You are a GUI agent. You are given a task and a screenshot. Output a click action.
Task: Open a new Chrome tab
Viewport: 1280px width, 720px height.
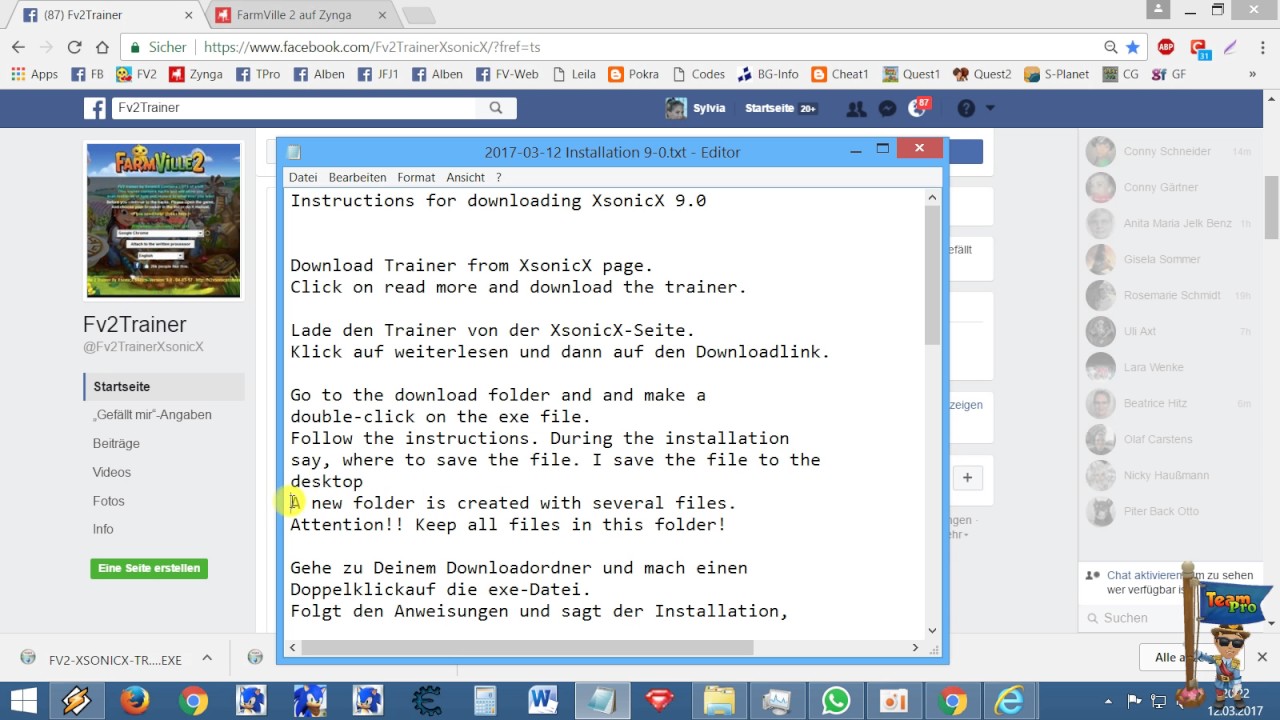tap(418, 15)
